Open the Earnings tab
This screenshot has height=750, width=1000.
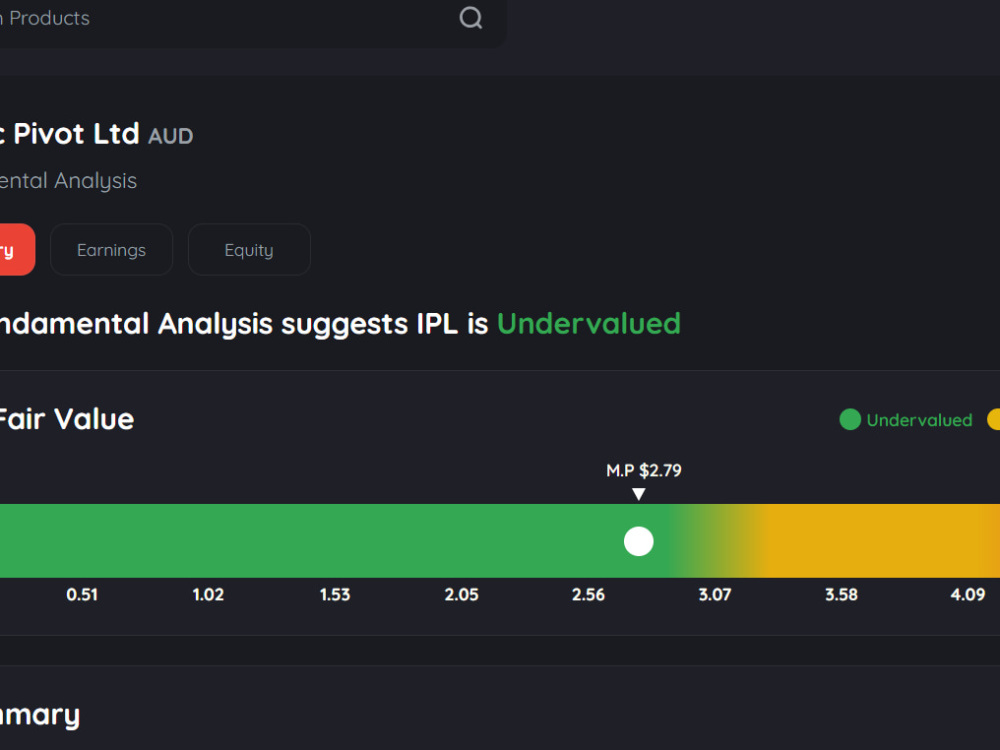pyautogui.click(x=112, y=250)
